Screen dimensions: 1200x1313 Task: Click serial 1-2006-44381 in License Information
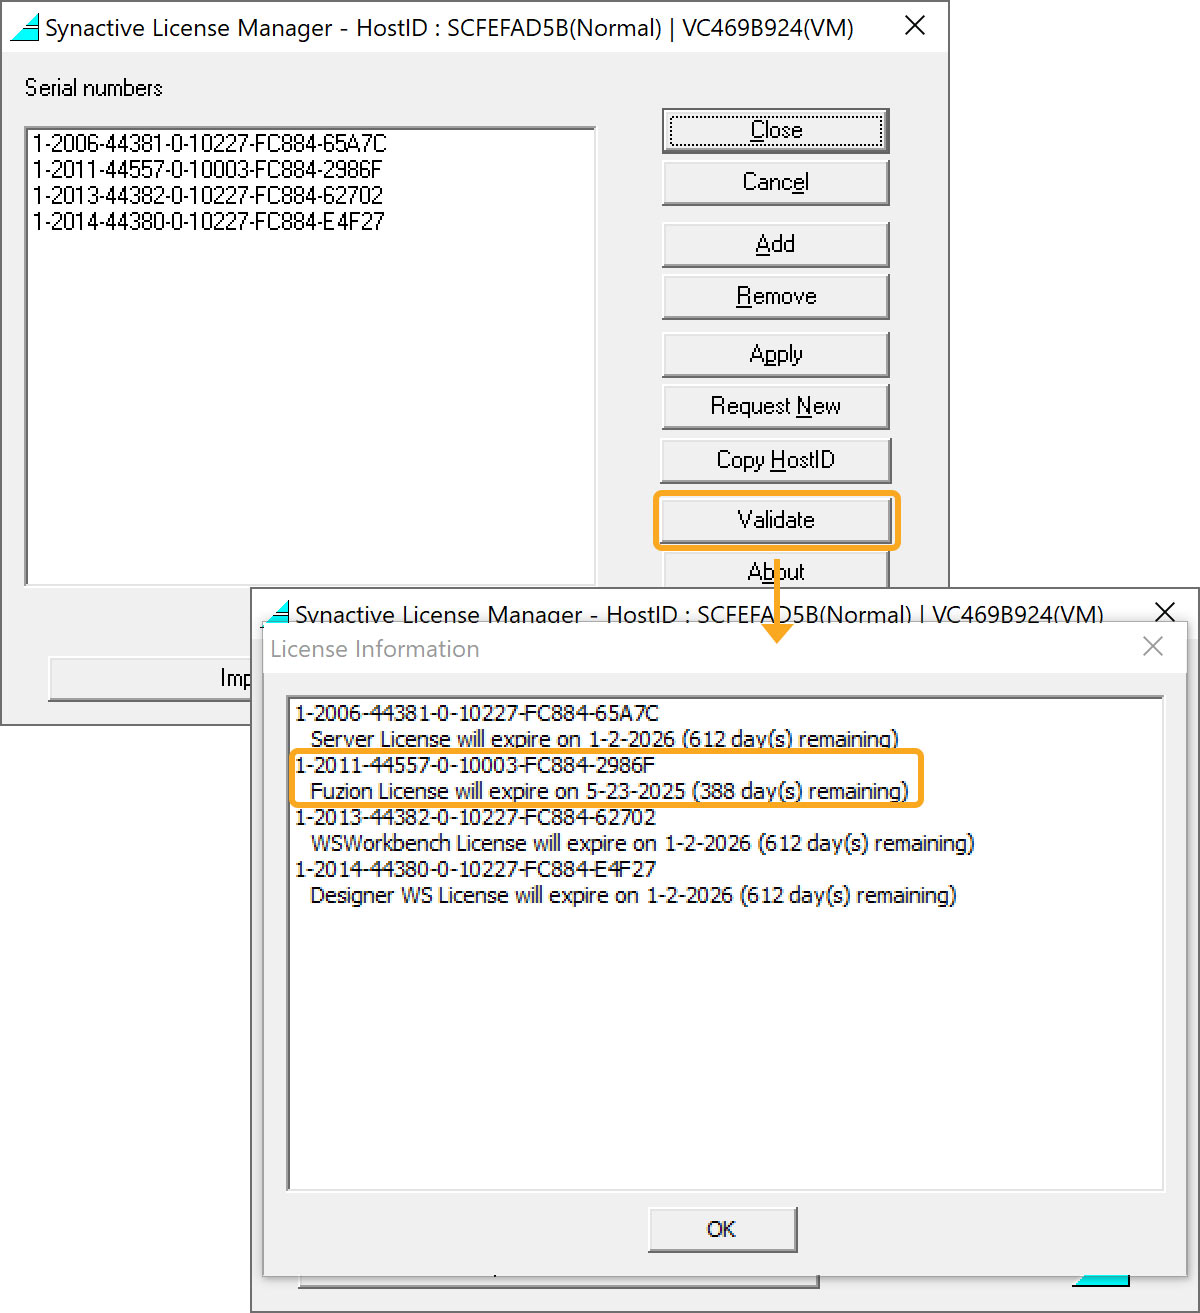click(x=477, y=713)
